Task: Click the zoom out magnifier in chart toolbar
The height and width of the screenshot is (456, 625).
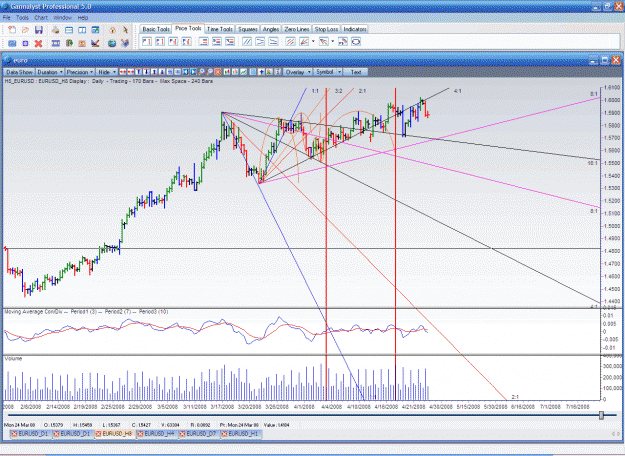Action: point(210,72)
